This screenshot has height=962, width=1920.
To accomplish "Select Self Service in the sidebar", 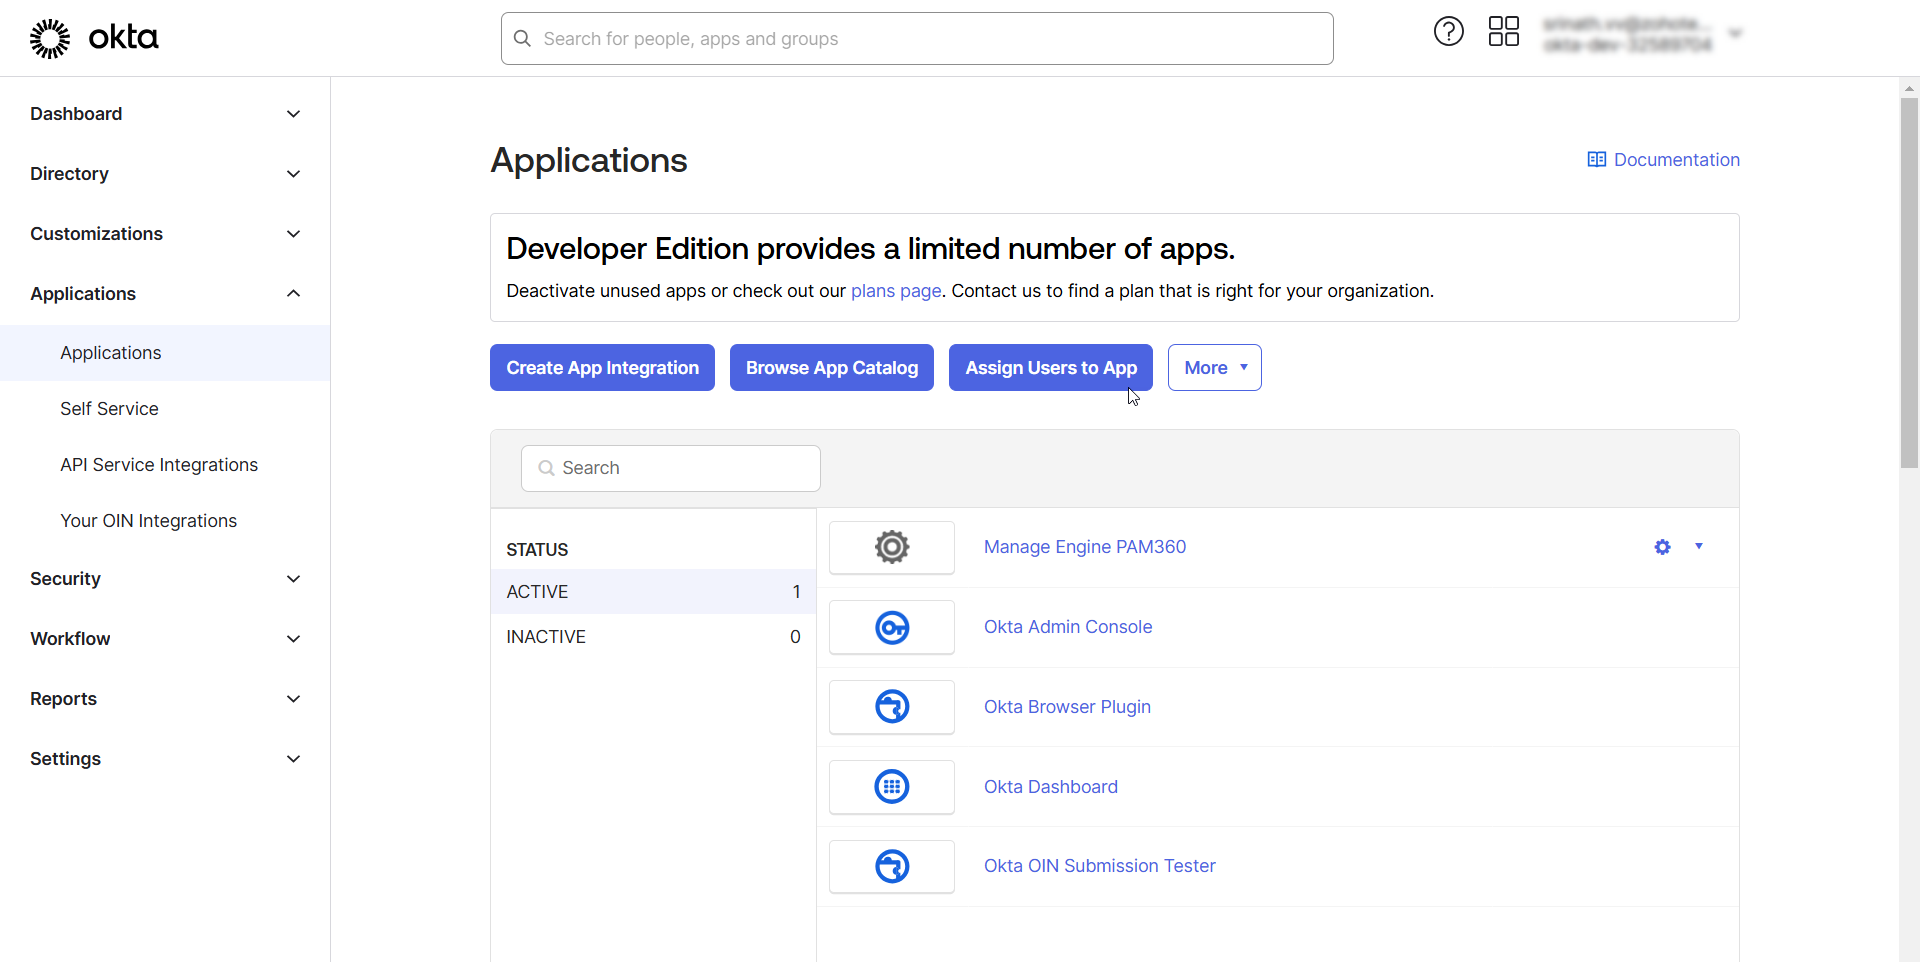I will [108, 408].
